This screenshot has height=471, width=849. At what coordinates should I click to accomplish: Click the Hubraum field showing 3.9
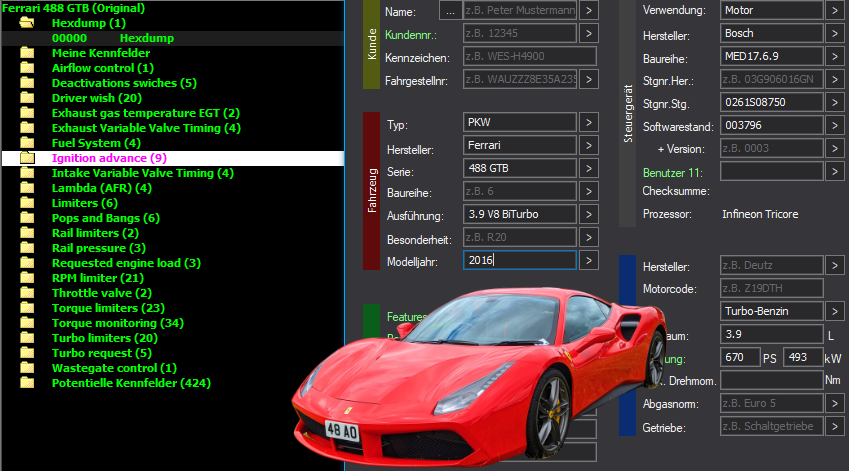tap(772, 335)
